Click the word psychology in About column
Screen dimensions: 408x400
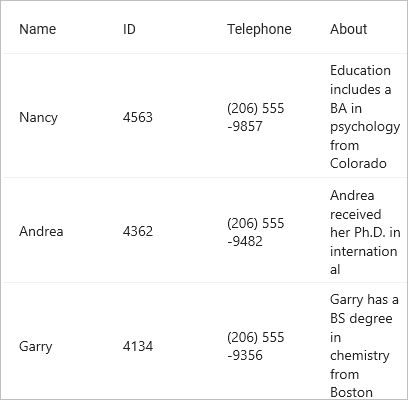(365, 127)
